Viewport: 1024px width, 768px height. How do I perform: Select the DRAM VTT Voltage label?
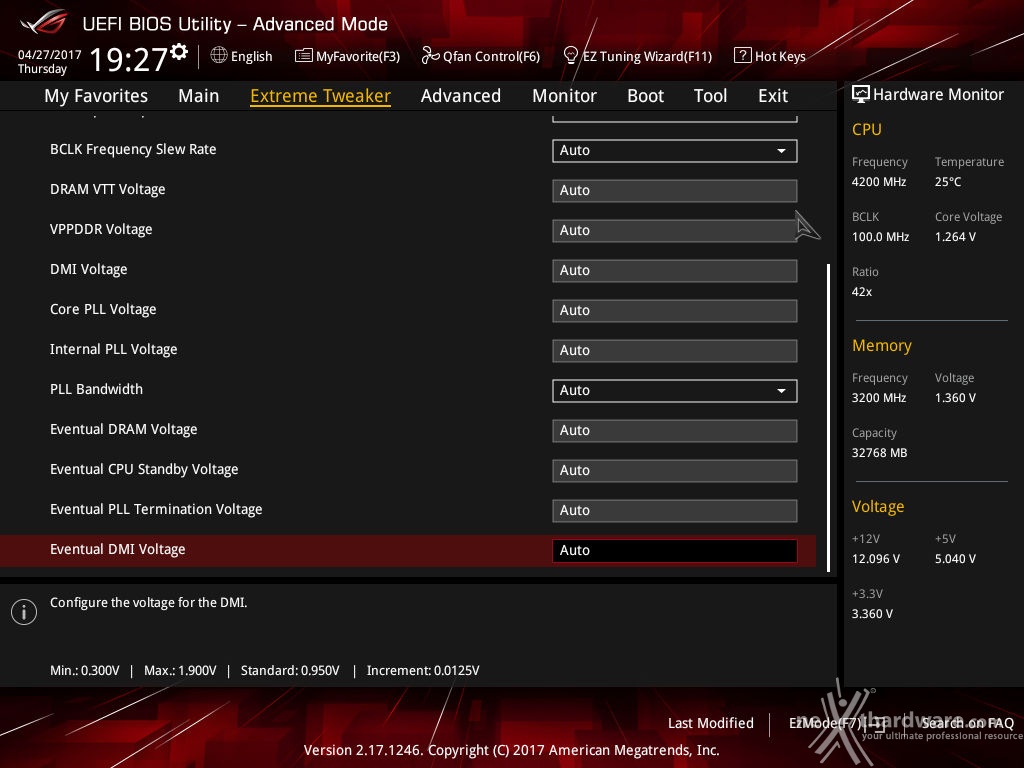click(x=108, y=189)
